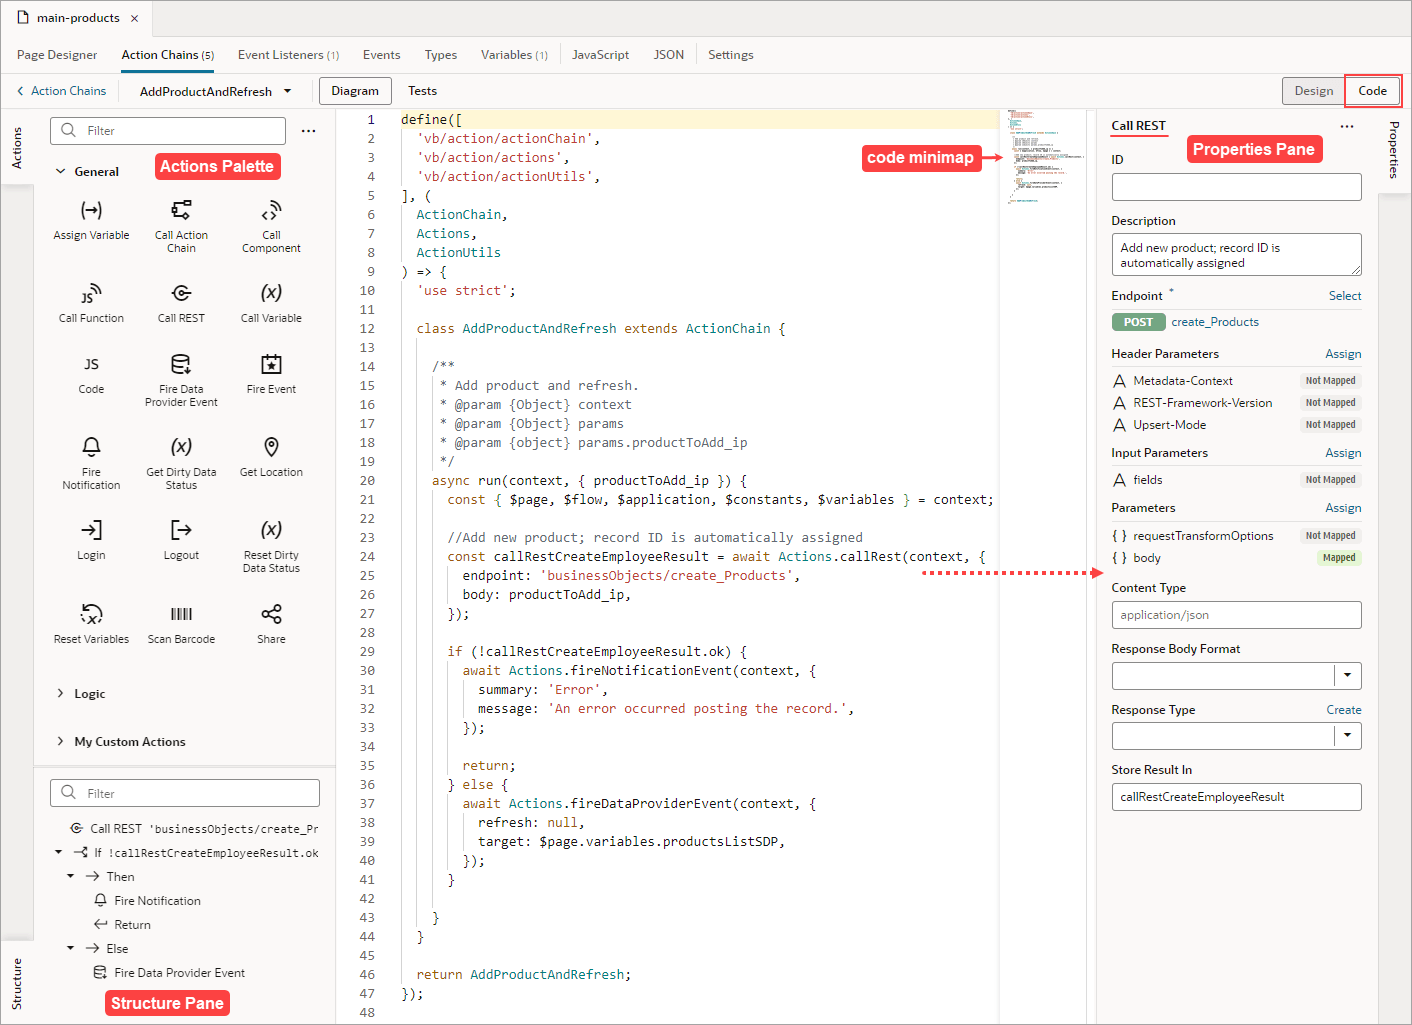The image size is (1412, 1025).
Task: Switch to Design view using the Design/Code toggle
Action: click(x=1313, y=90)
